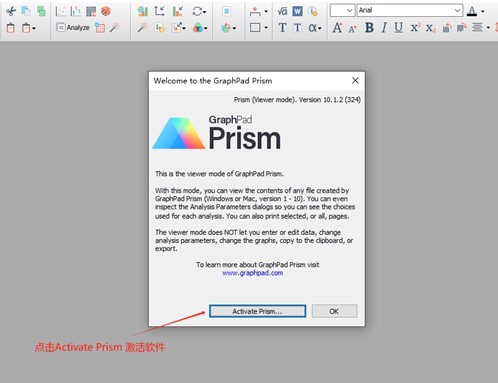
Task: Select the boxed T text tool
Action: click(298, 28)
